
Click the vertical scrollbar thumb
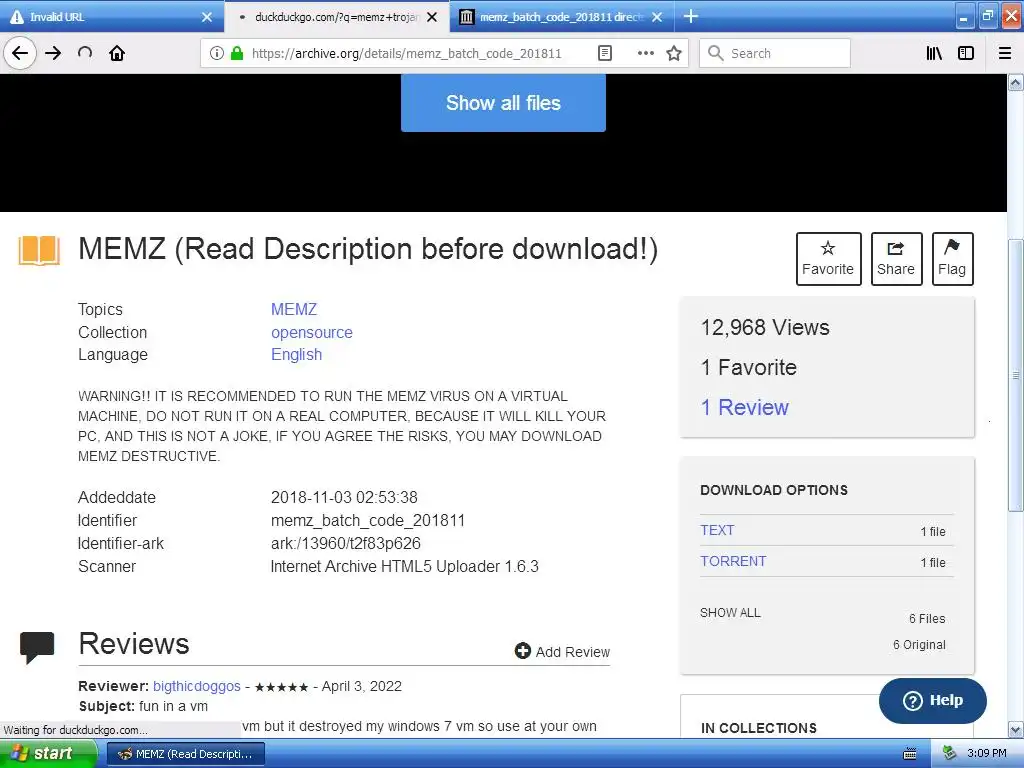coord(1015,376)
